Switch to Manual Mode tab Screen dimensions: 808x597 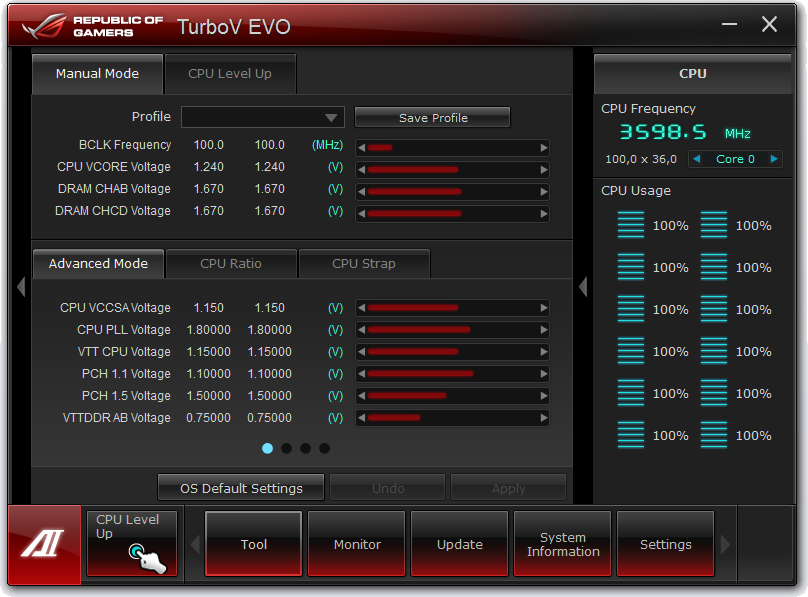(x=97, y=74)
